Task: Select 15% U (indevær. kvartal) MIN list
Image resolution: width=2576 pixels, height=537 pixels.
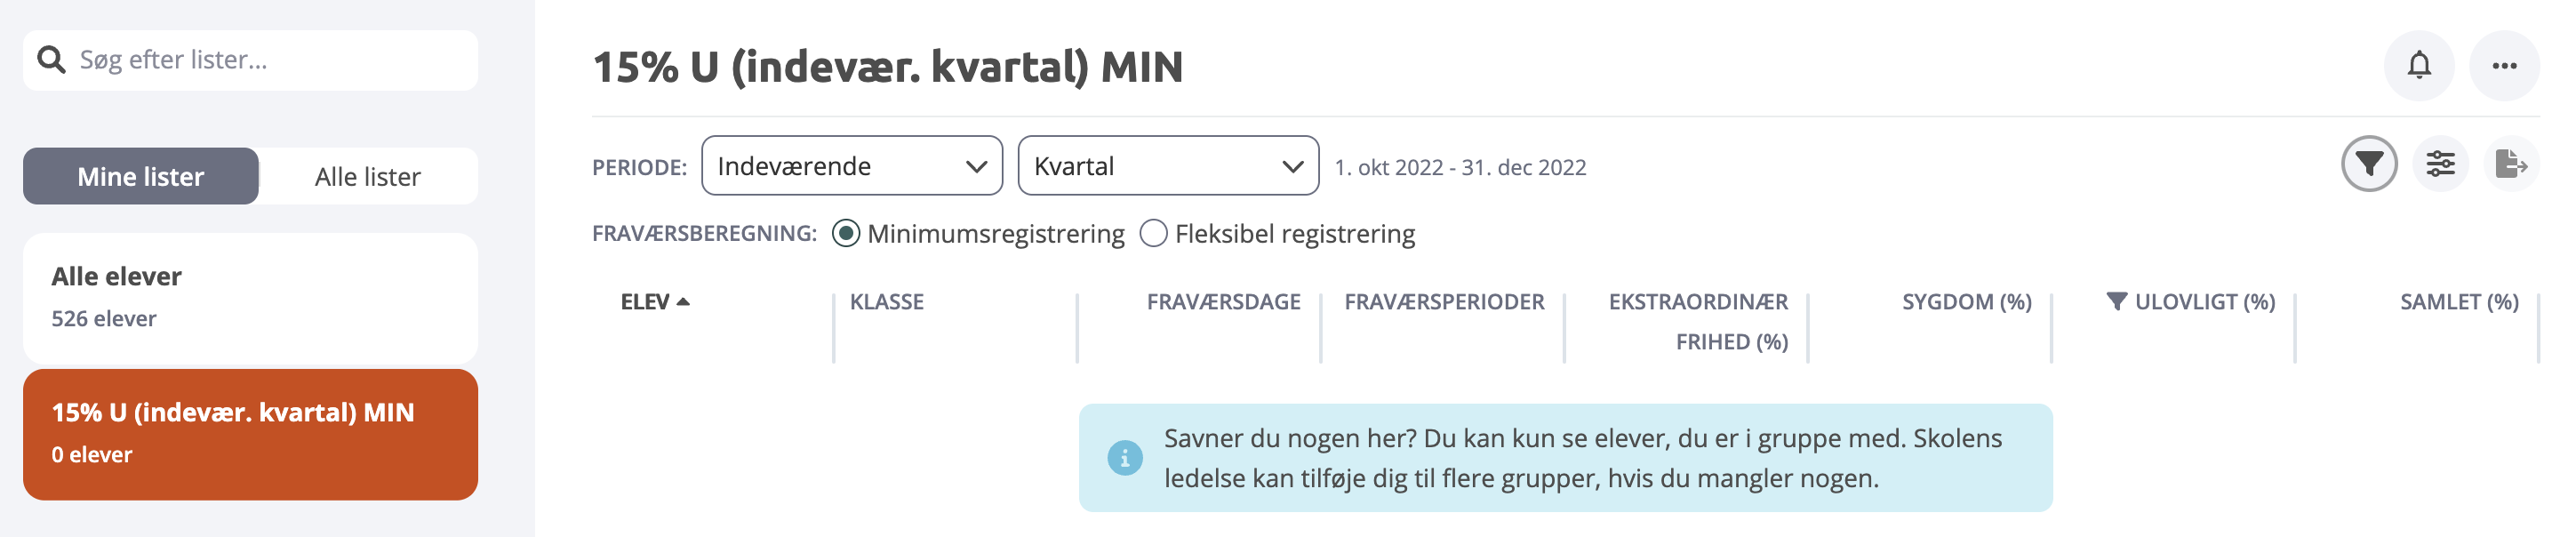Action: 250,435
